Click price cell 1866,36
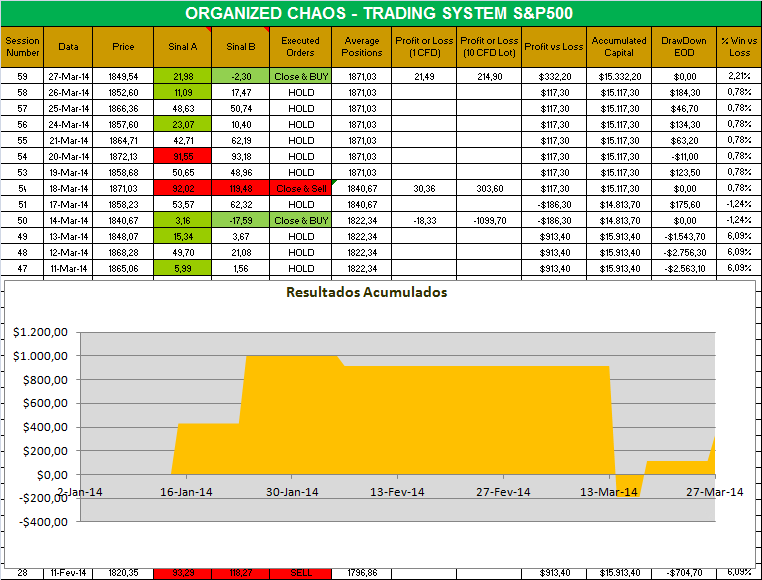Viewport: 762px width, 580px height. click(123, 108)
